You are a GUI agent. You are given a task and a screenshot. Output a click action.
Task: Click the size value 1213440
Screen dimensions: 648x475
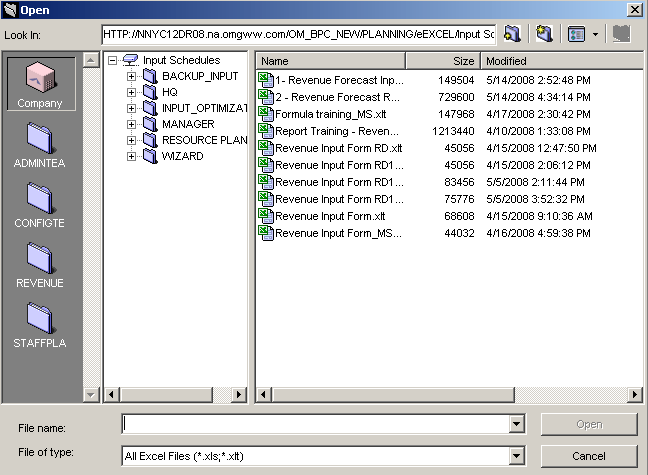pyautogui.click(x=453, y=131)
